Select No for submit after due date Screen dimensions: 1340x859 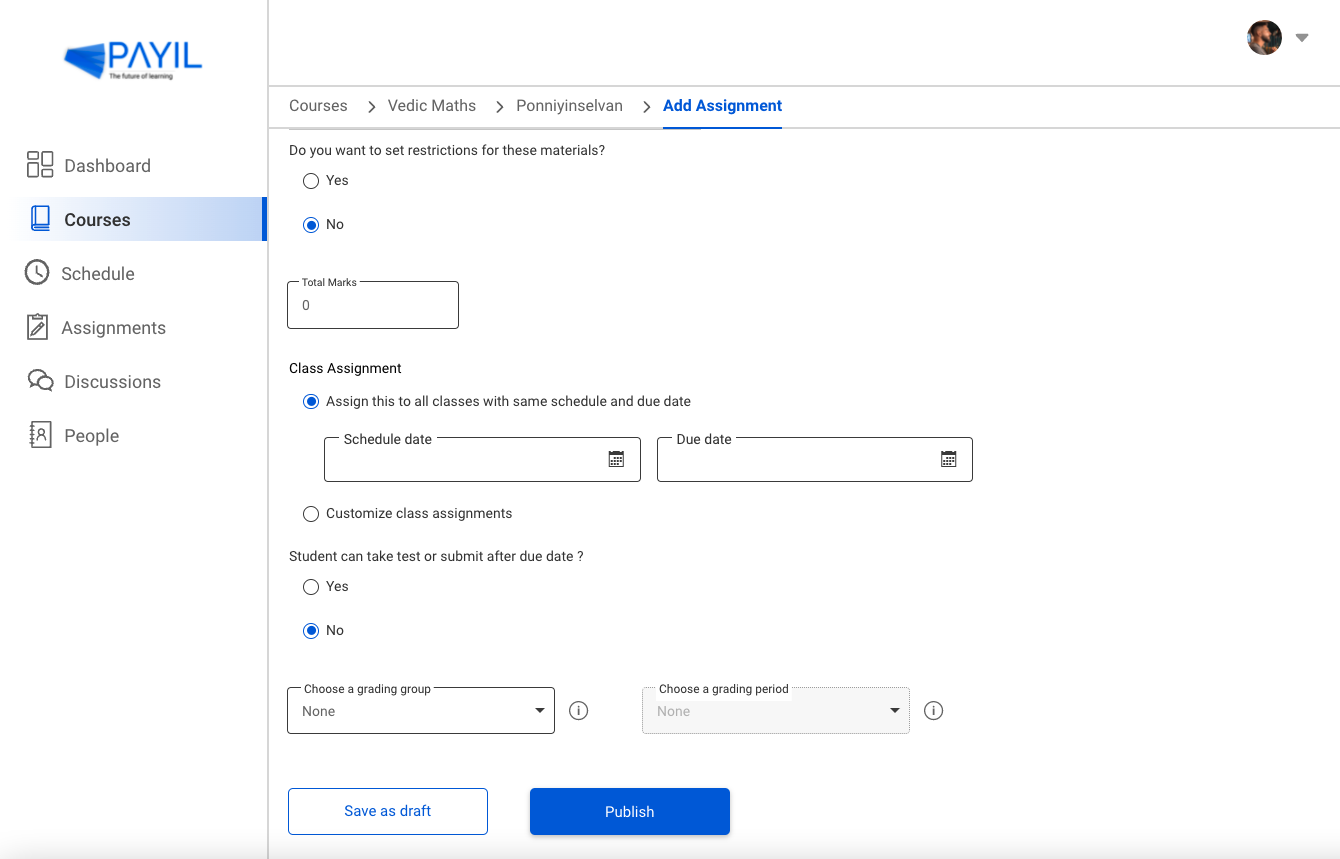pos(311,631)
